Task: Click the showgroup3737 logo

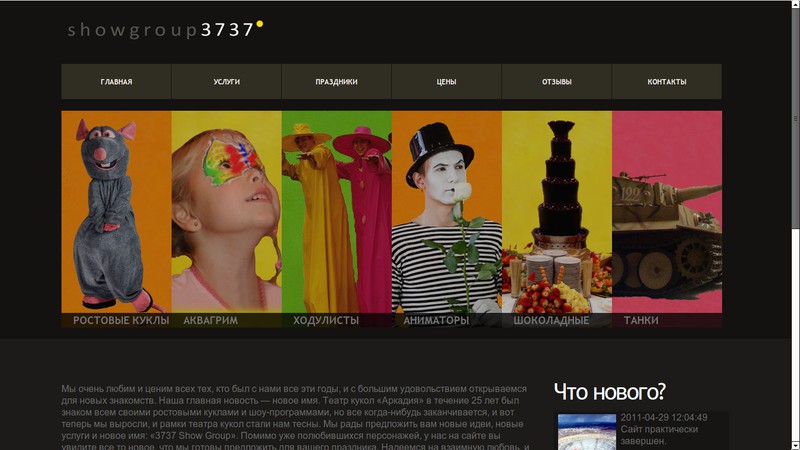Action: [x=165, y=30]
